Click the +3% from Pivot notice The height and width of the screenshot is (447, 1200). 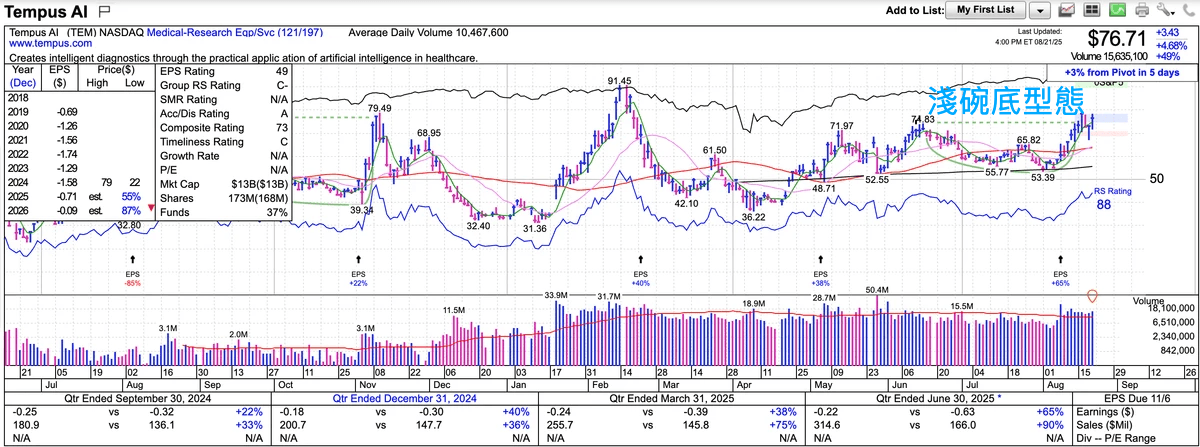pos(1122,73)
